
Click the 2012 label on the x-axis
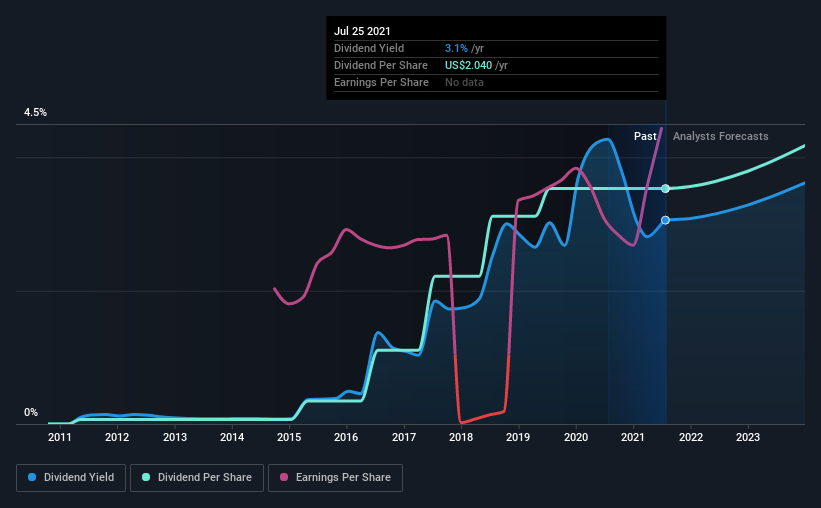[117, 437]
